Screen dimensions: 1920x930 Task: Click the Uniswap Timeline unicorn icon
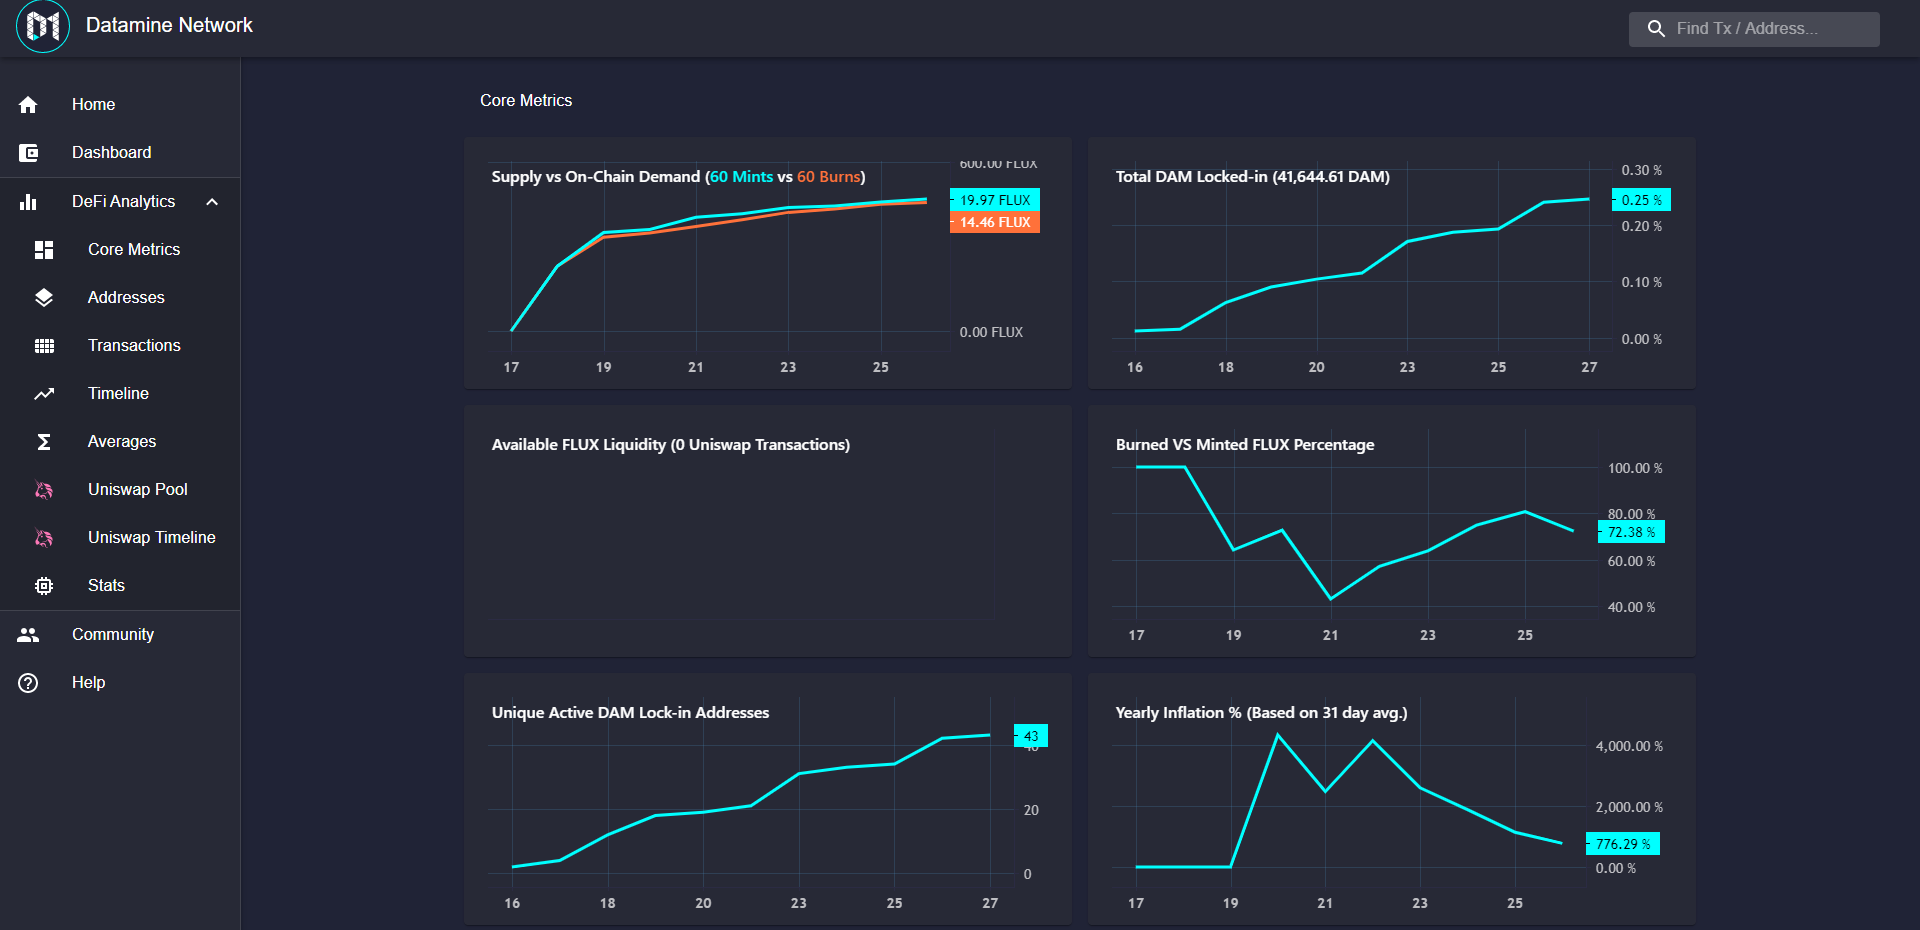coord(44,538)
